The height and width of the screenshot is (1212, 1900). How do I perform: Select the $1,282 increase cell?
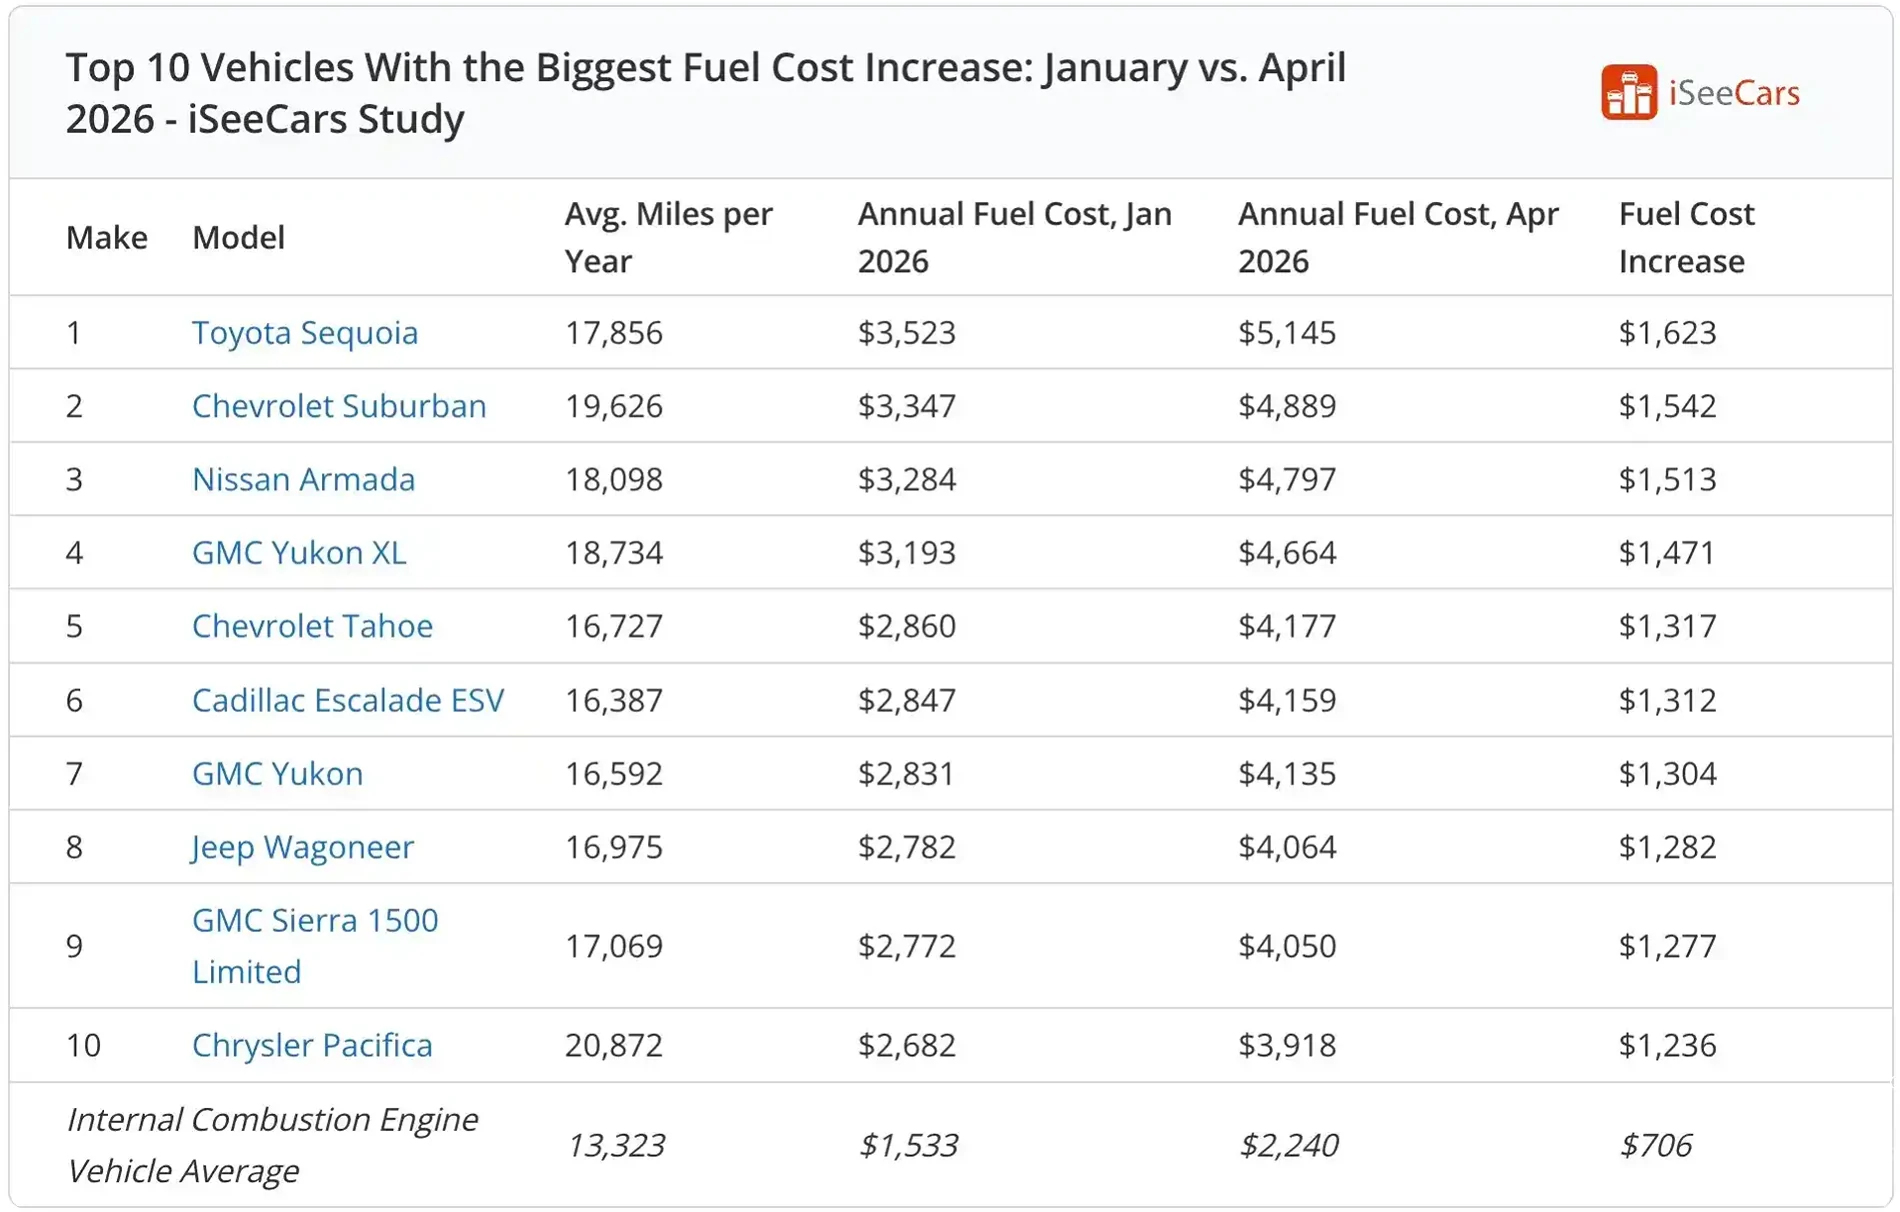(x=1667, y=847)
